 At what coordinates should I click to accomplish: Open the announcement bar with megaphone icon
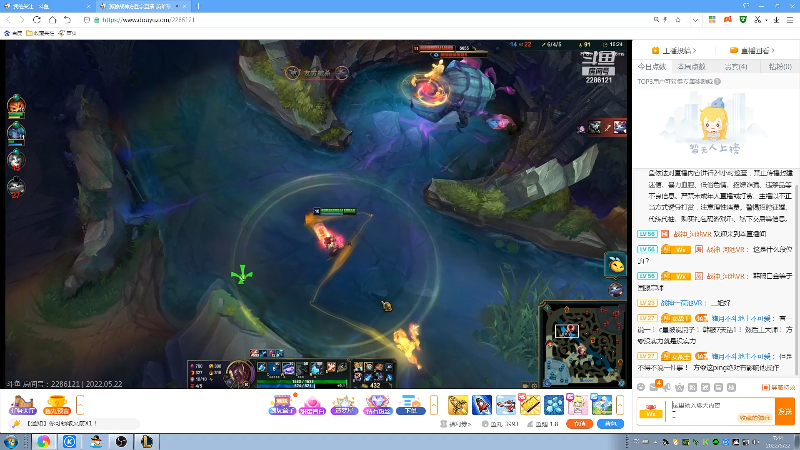coord(74,423)
